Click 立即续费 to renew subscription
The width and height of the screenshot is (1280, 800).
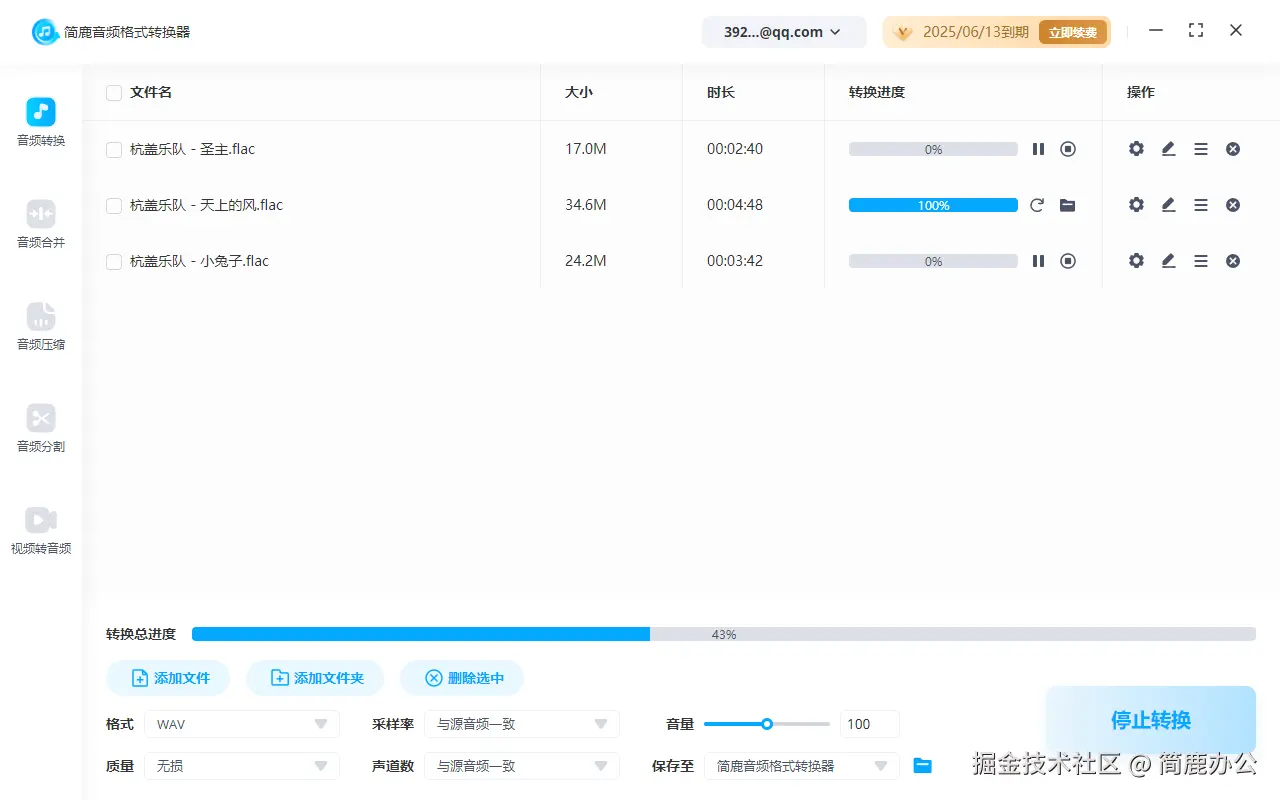(1073, 31)
